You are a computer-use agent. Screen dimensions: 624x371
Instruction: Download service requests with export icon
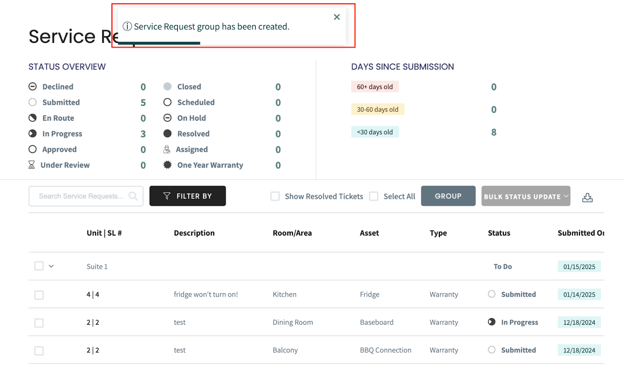pyautogui.click(x=587, y=197)
